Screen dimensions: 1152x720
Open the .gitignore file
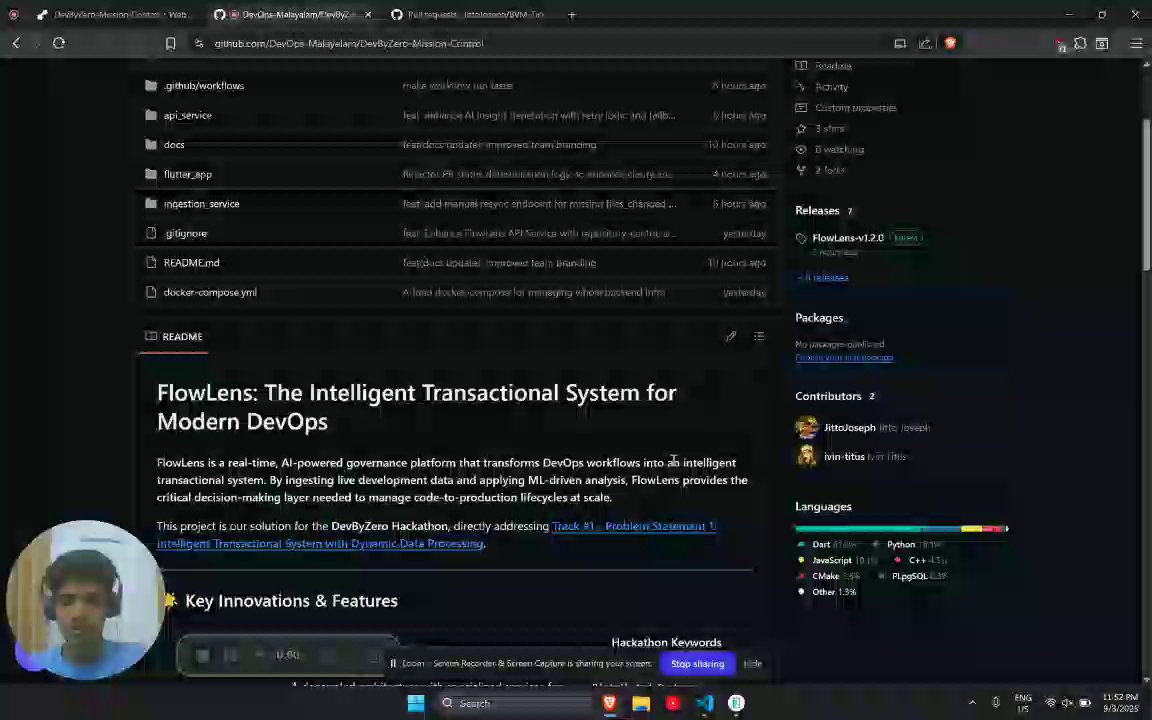[x=185, y=233]
